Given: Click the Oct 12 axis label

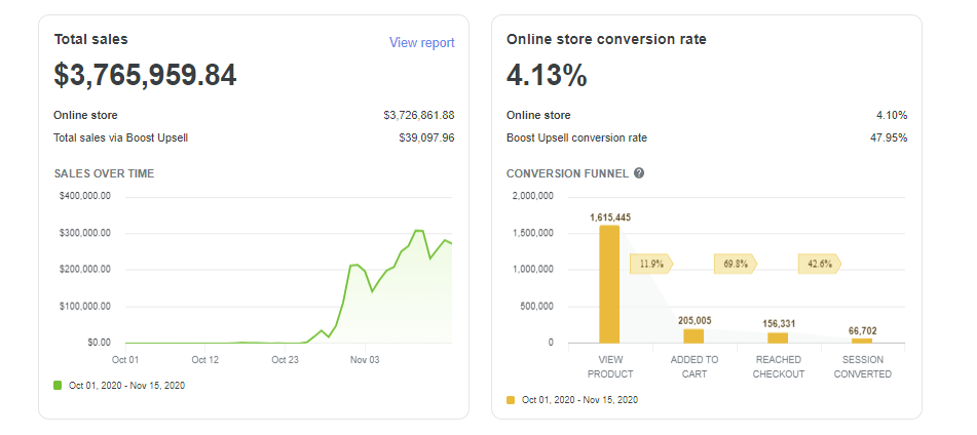Looking at the screenshot, I should click(205, 360).
